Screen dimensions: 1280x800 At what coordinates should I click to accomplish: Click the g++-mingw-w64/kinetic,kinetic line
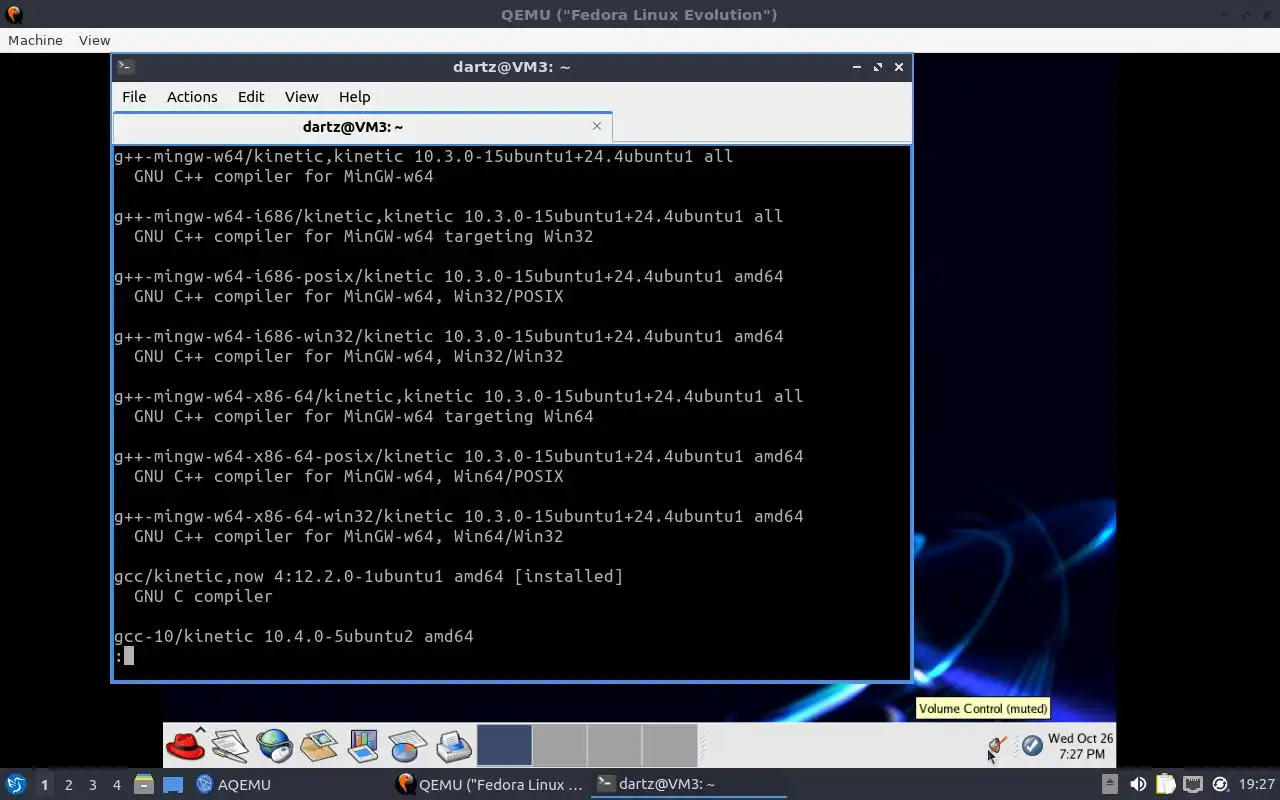pyautogui.click(x=424, y=156)
